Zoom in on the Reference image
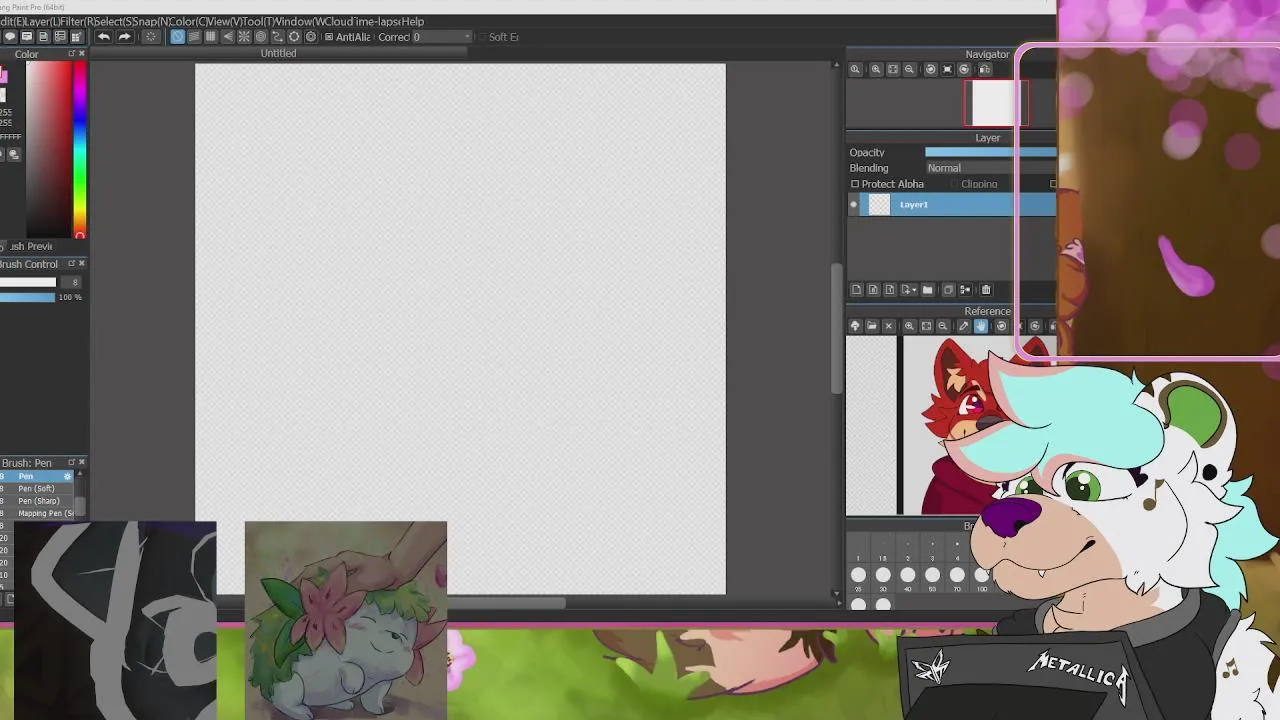The height and width of the screenshot is (720, 1280). coord(909,326)
